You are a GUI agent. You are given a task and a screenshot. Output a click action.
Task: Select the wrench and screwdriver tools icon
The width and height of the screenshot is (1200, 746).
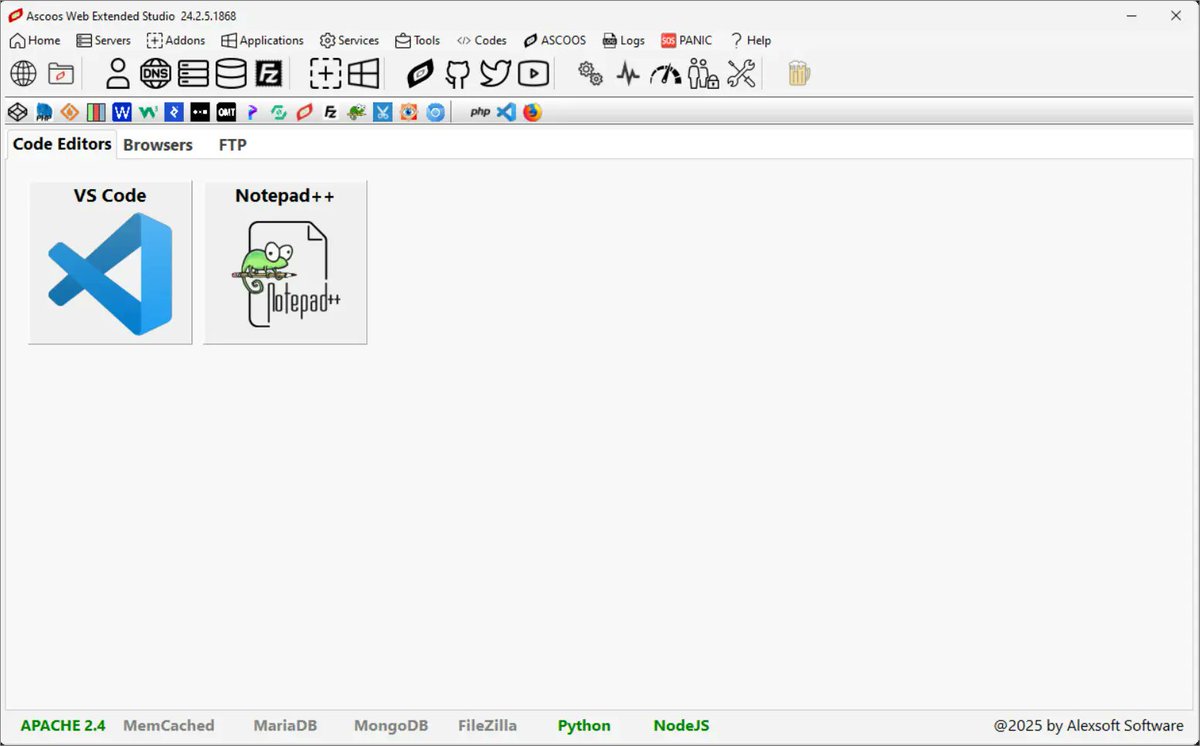click(741, 73)
